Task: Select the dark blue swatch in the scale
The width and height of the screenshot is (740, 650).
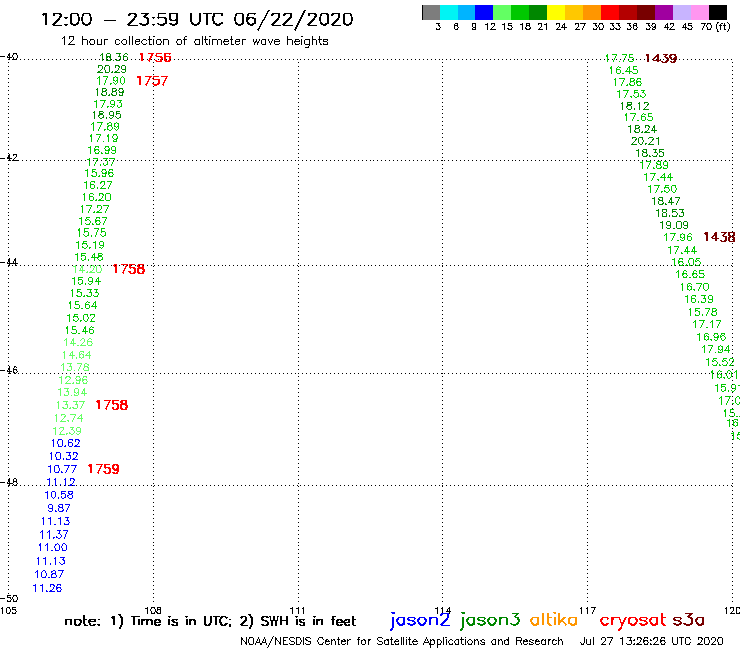Action: [x=484, y=12]
